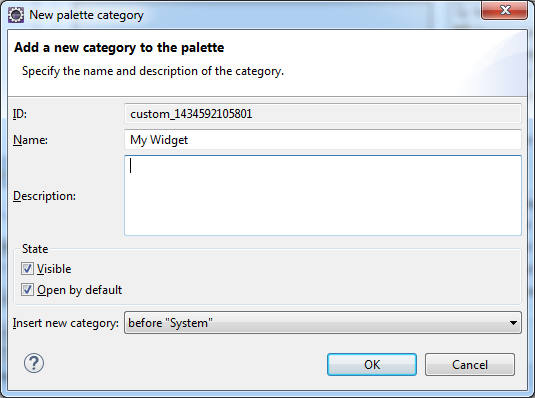Focus the Name field containing My Widget
535x398 pixels.
pyautogui.click(x=323, y=140)
